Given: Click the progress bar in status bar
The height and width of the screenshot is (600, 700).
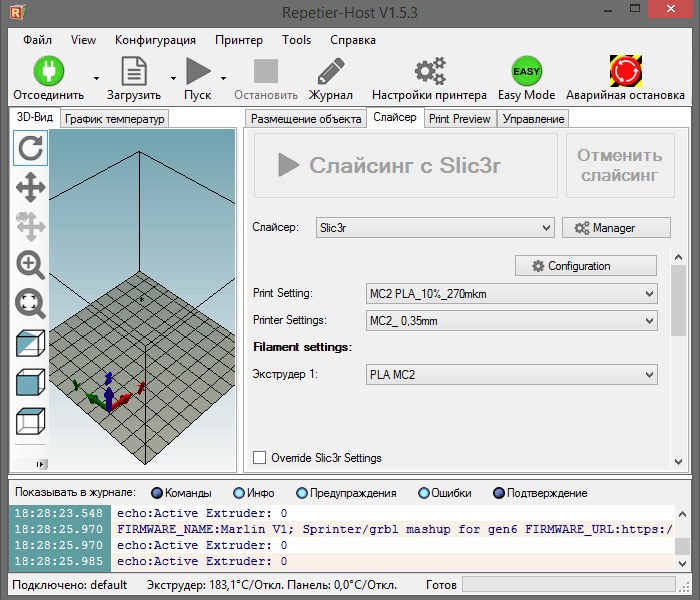Looking at the screenshot, I should click(568, 584).
